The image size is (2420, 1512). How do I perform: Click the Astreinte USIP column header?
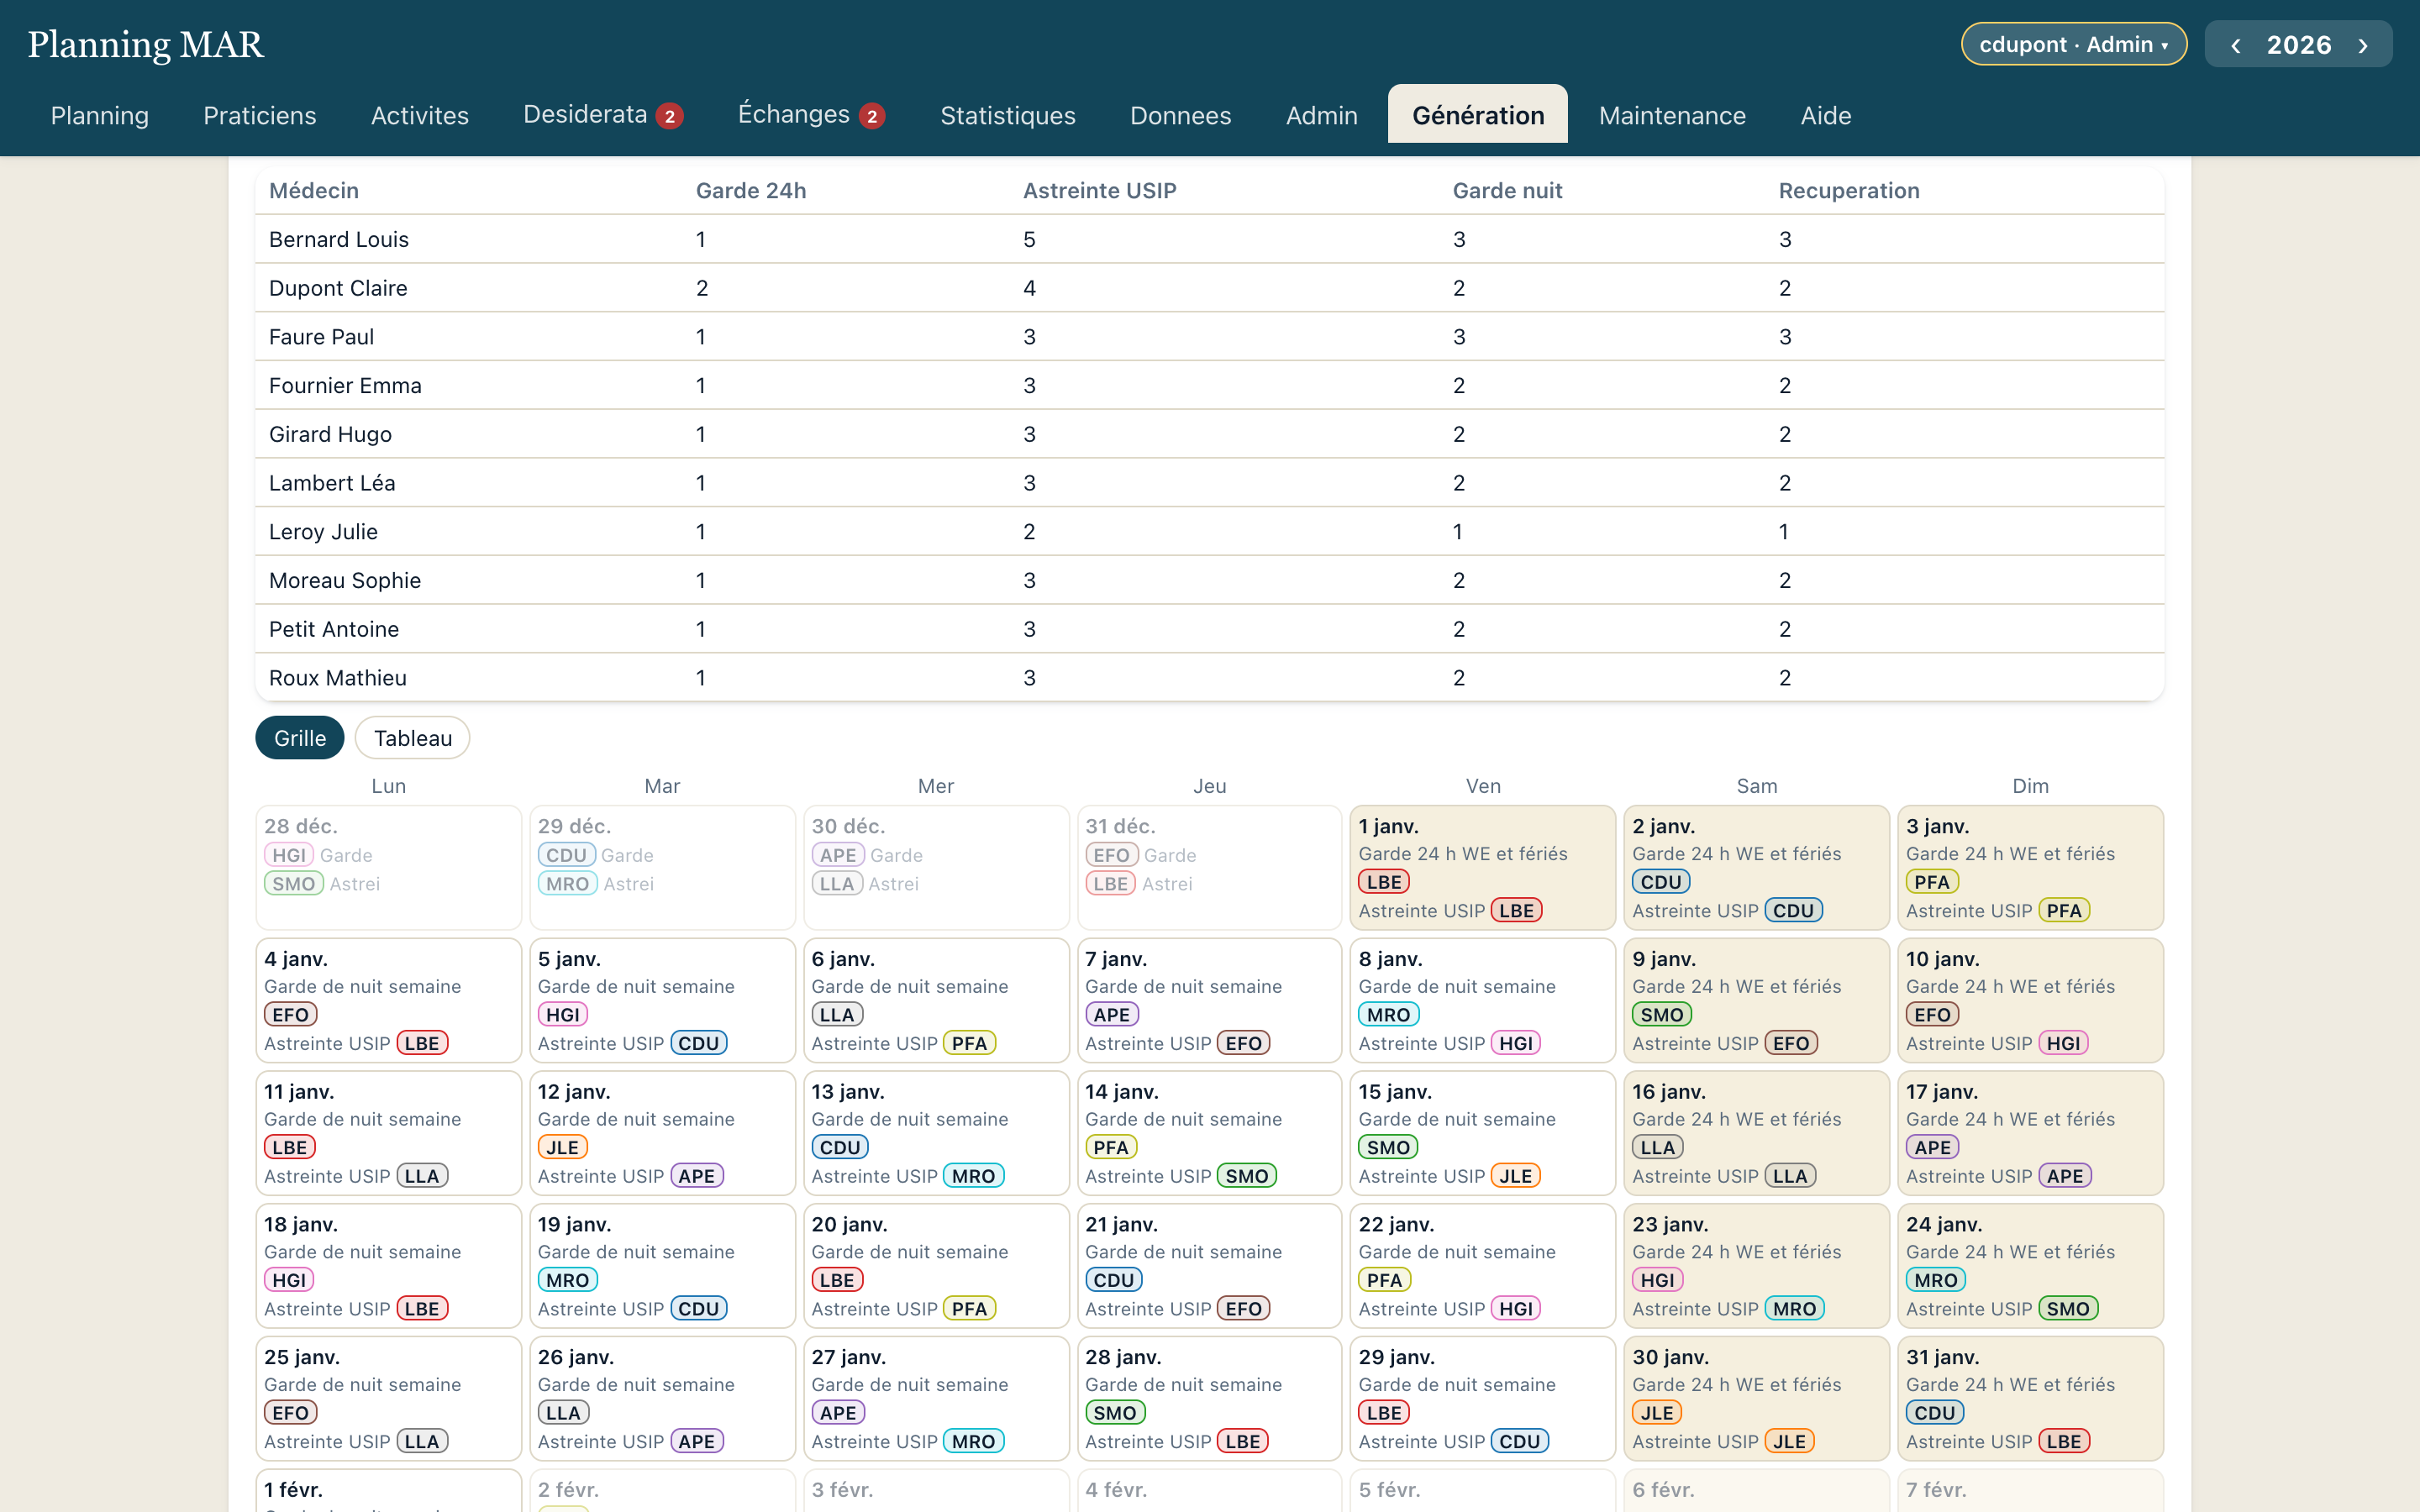click(1099, 191)
